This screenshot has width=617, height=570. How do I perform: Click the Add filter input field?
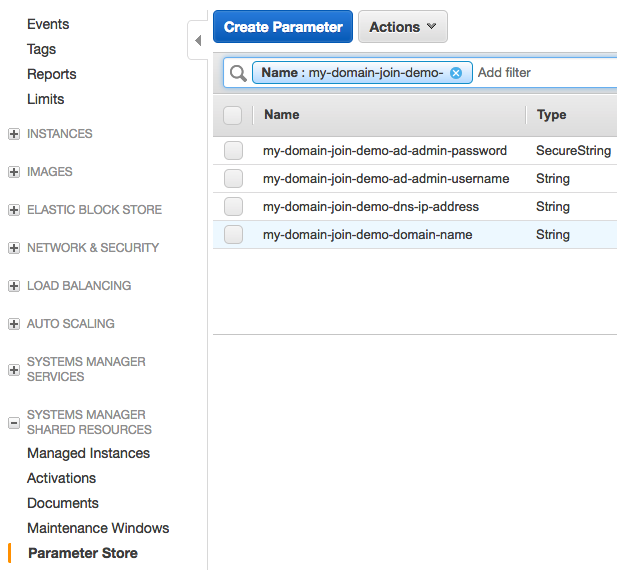(540, 73)
